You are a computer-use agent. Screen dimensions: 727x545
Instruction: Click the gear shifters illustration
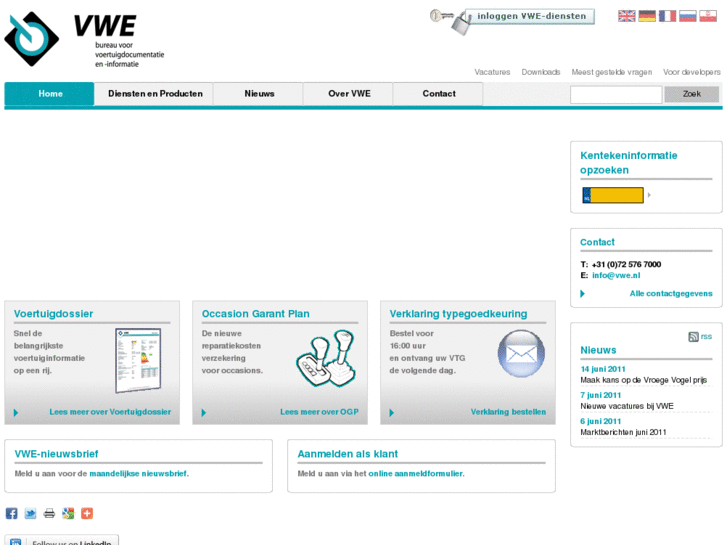326,358
